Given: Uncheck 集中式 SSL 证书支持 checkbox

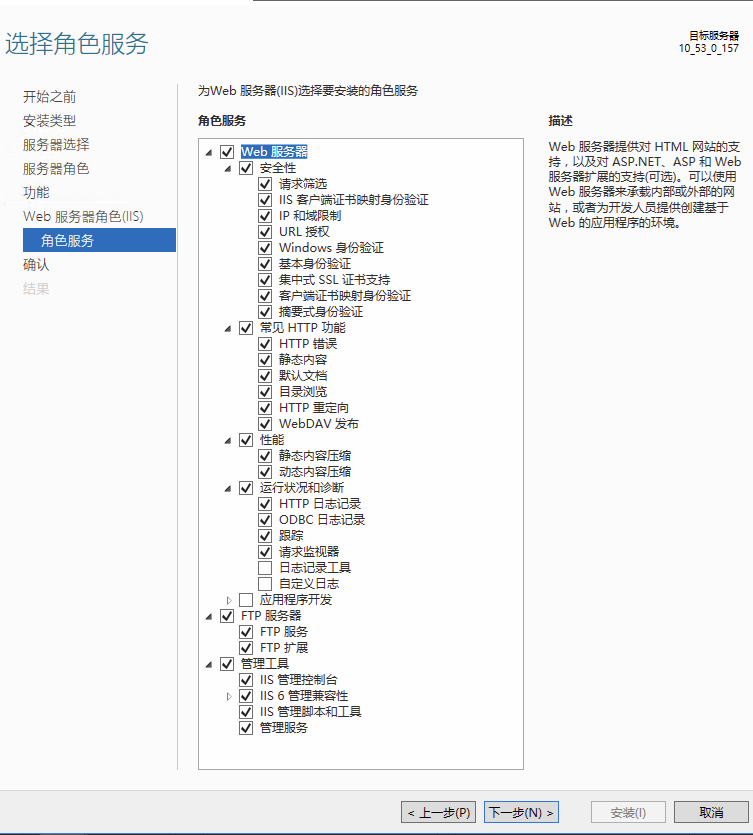Looking at the screenshot, I should 265,280.
